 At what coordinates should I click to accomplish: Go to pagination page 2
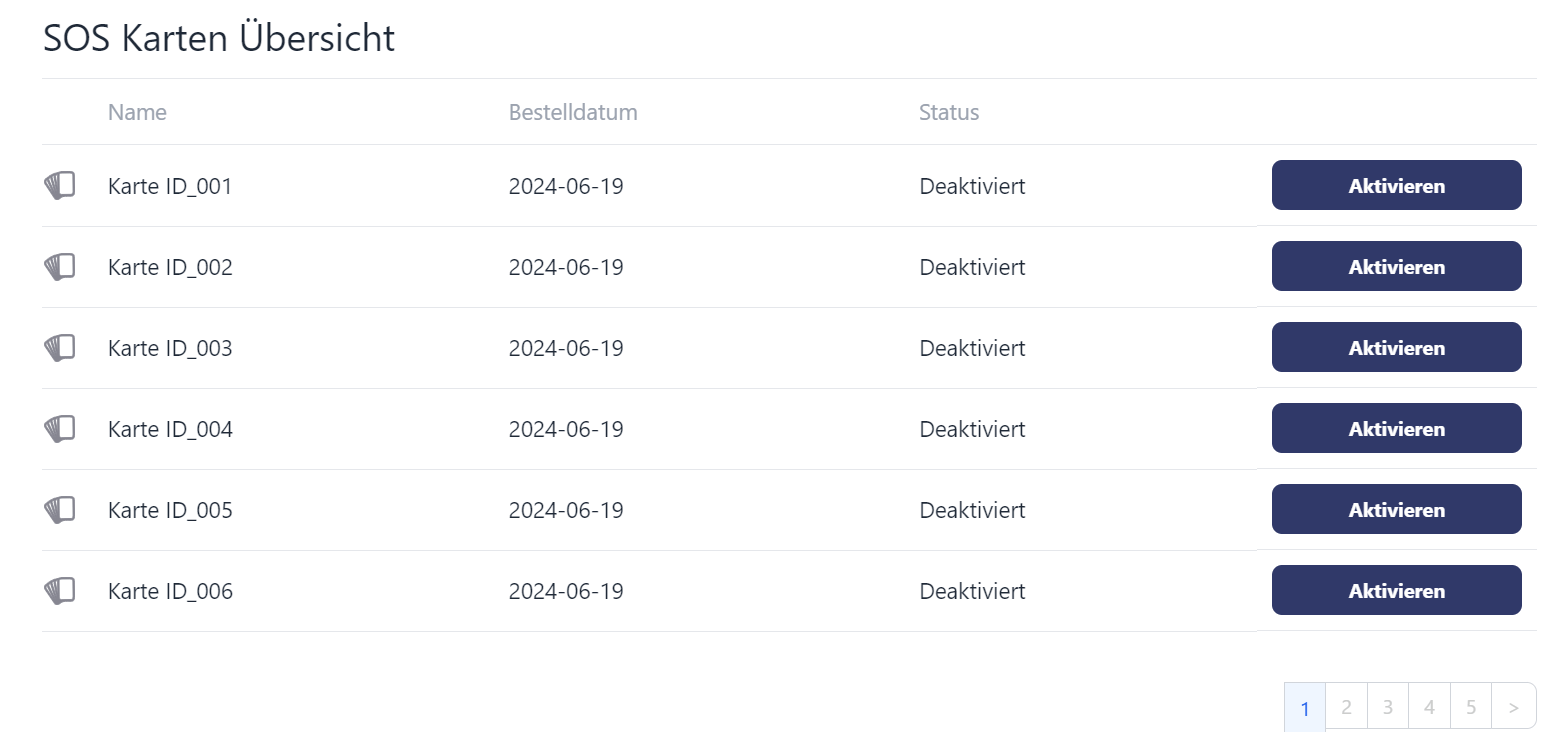coord(1346,707)
